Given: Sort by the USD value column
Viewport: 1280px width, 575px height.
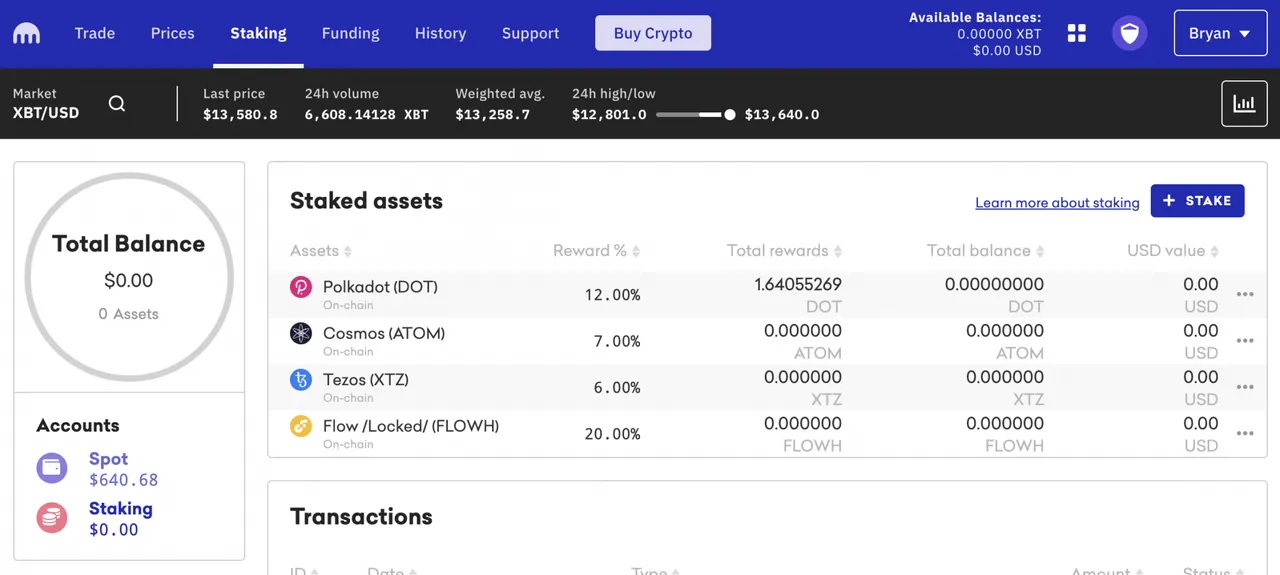Looking at the screenshot, I should click(x=1173, y=251).
